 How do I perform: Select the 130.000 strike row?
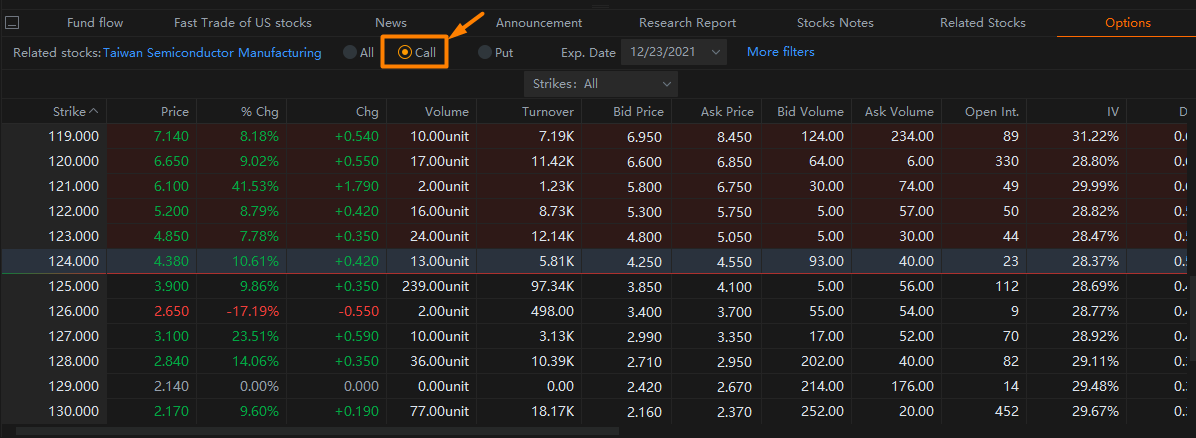(595, 411)
